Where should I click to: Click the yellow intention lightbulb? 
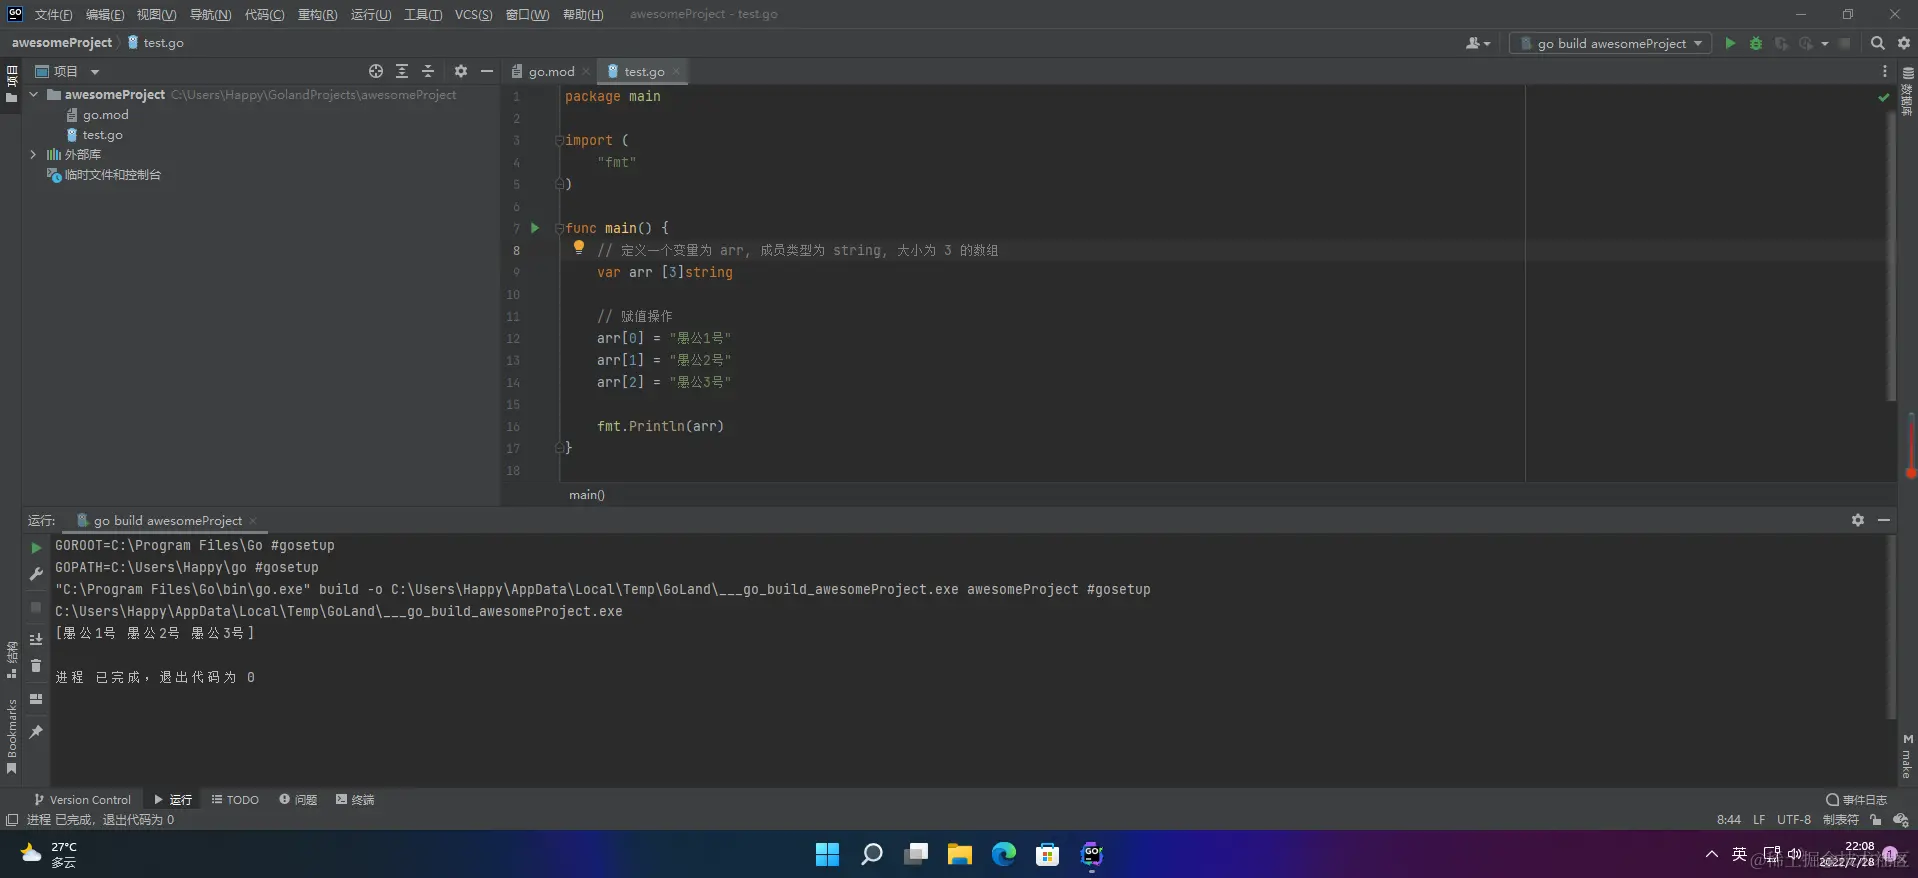click(x=578, y=247)
